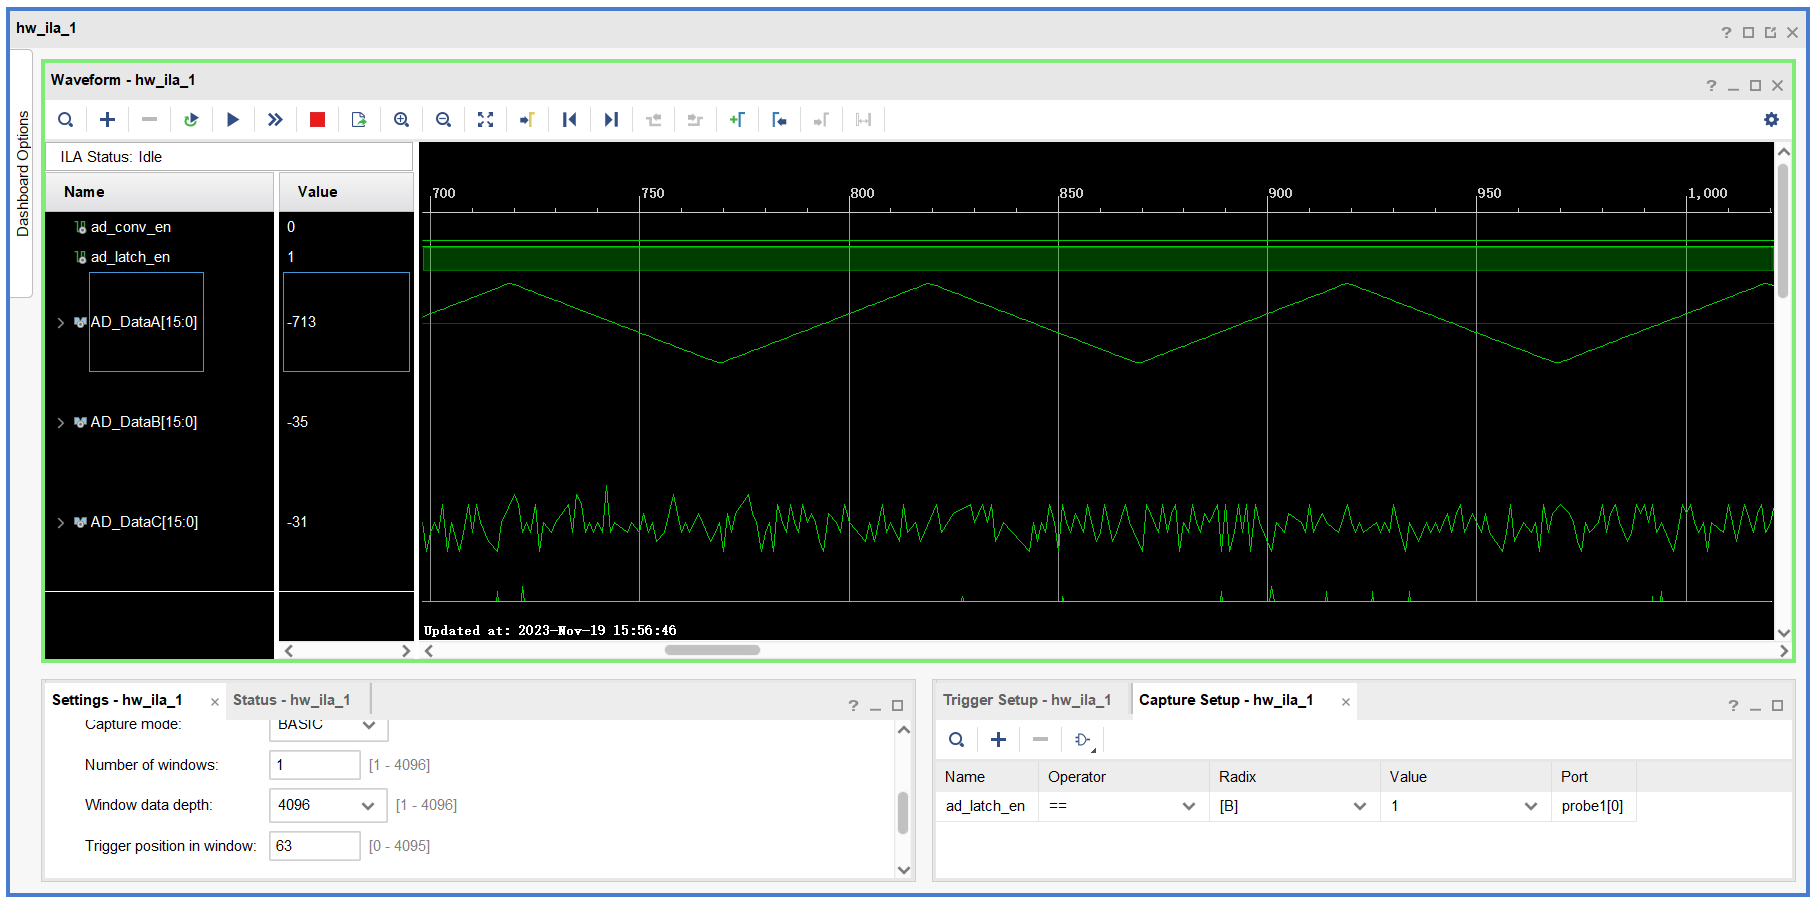Add a probe with the Waveform plus icon
The image size is (1812, 902).
tap(107, 120)
